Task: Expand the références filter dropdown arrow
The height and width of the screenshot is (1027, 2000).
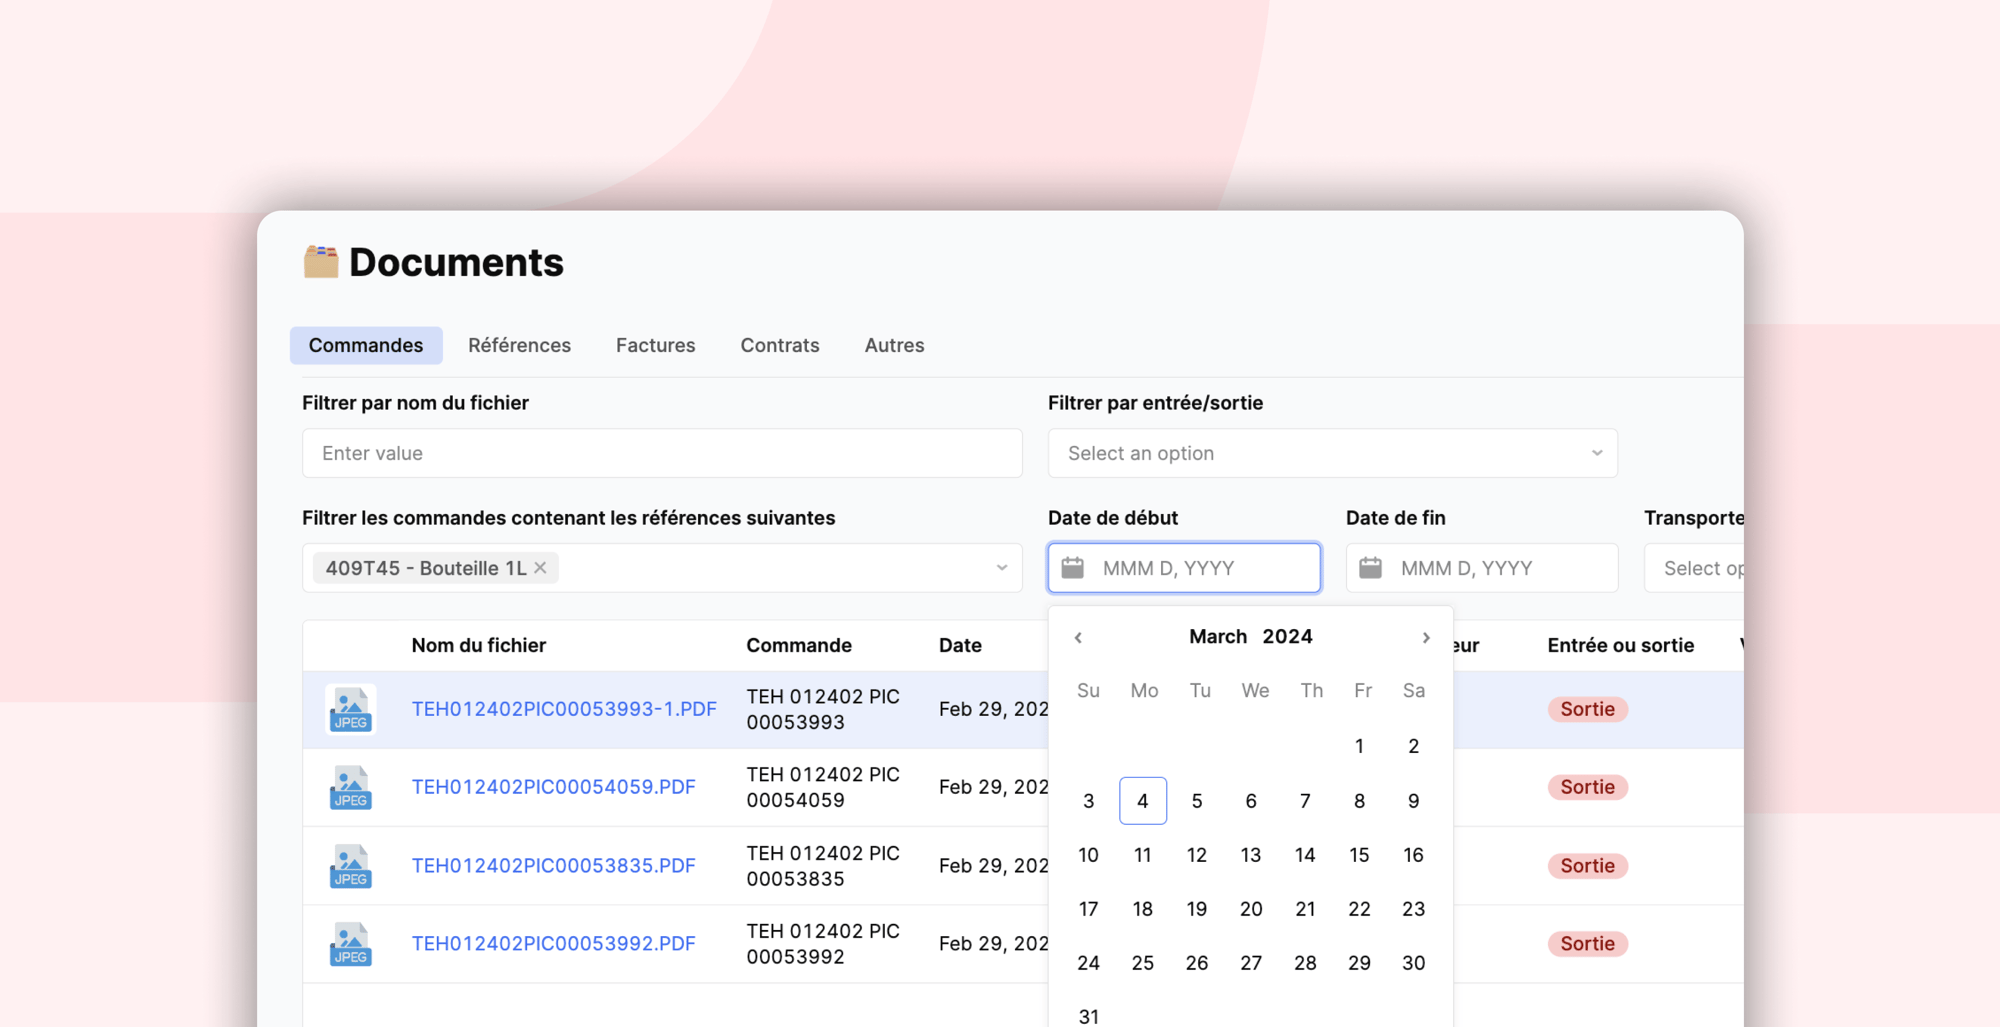Action: [x=1001, y=568]
